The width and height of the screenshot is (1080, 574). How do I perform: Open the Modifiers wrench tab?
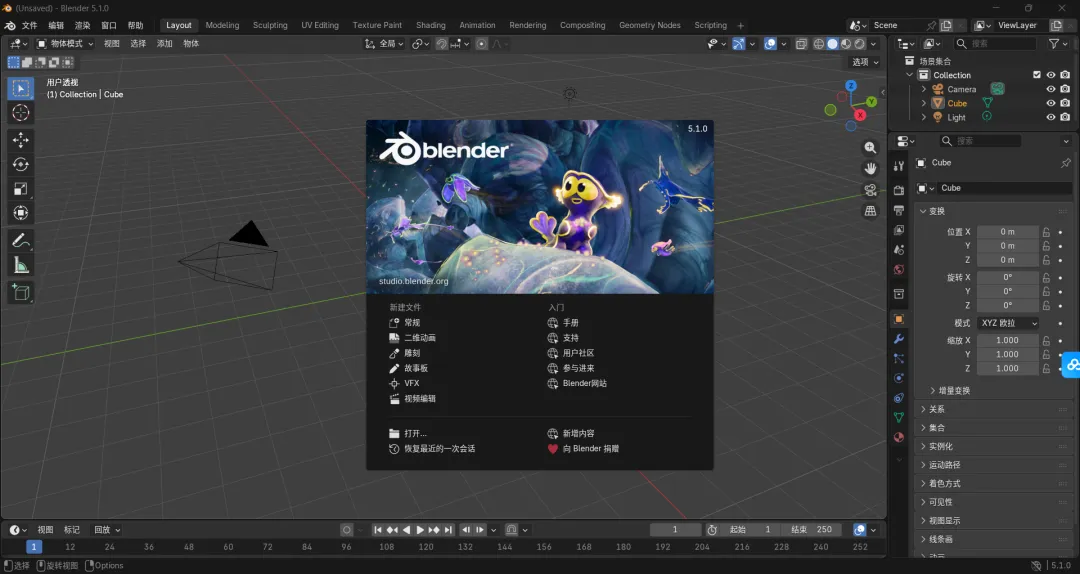(x=899, y=339)
